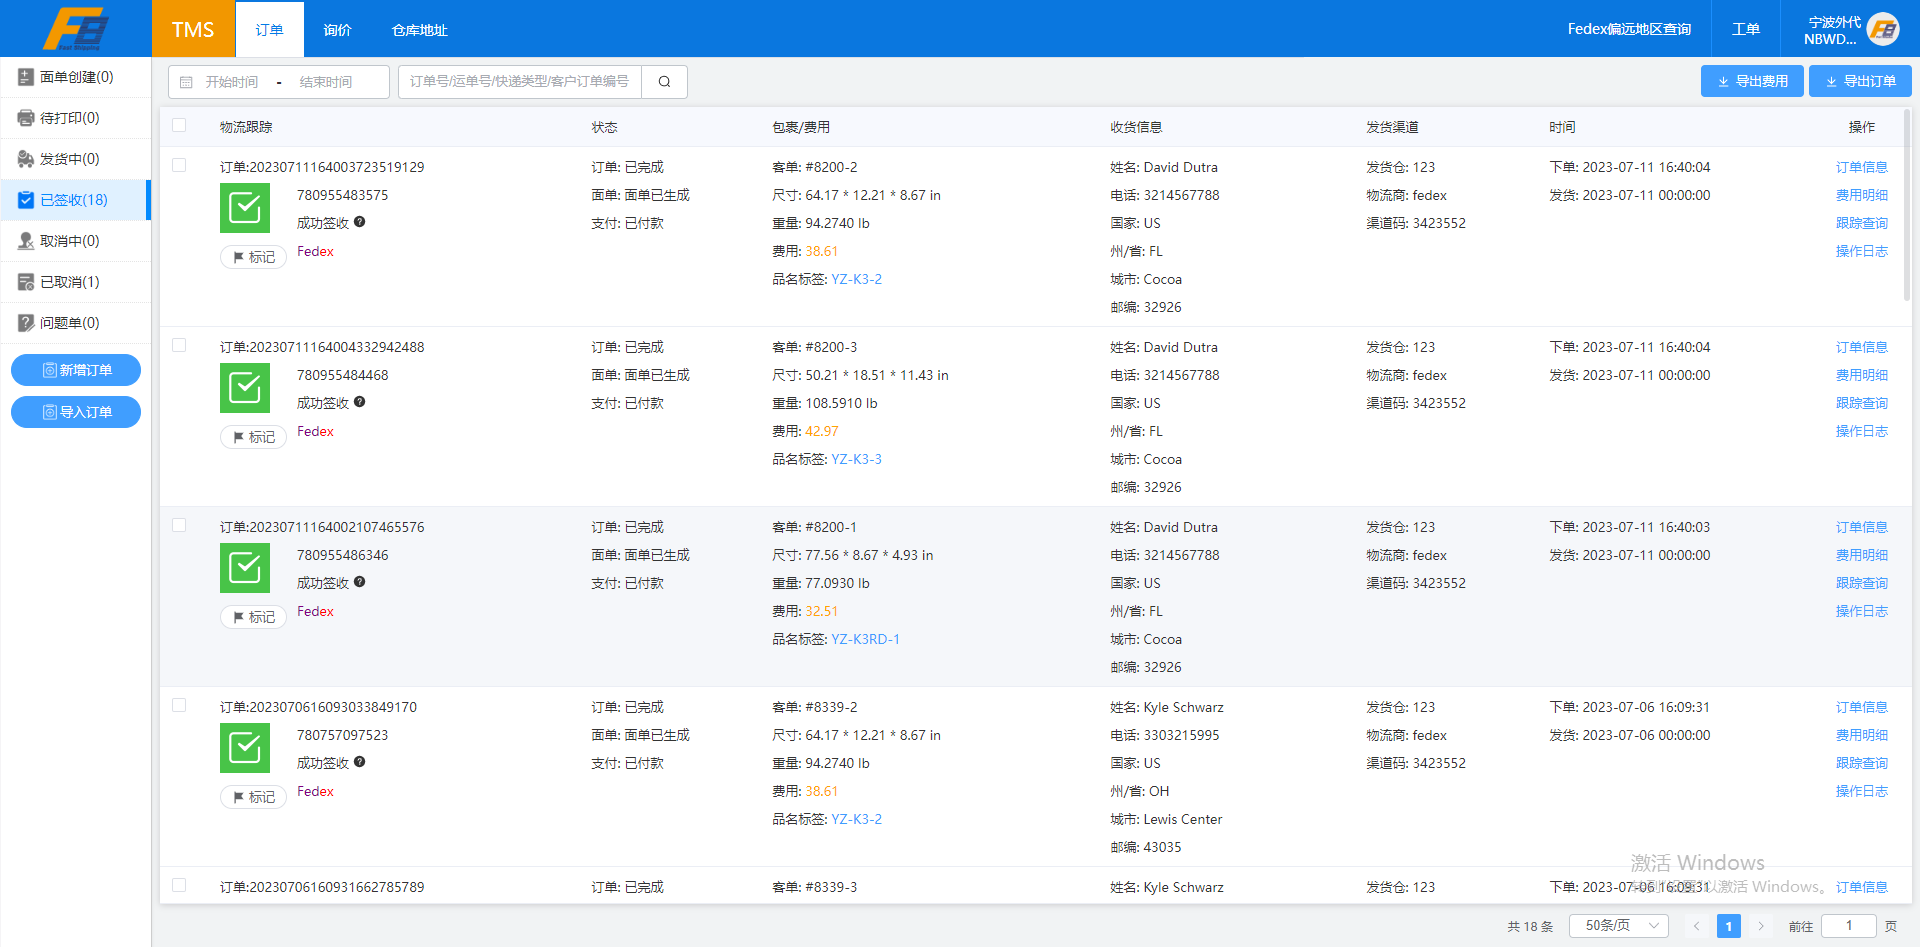Check the order ending 1662785789
This screenshot has height=947, width=1920.
click(179, 885)
